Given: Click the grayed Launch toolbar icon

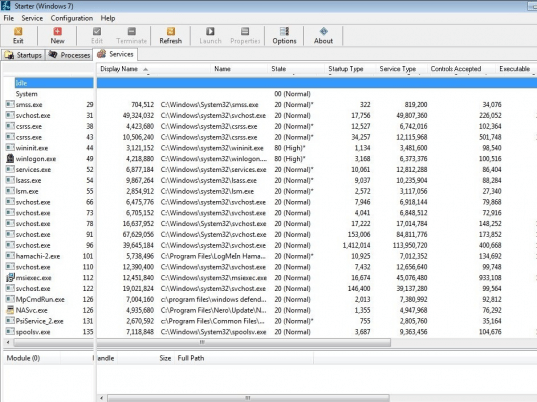Looking at the screenshot, I should [x=210, y=36].
